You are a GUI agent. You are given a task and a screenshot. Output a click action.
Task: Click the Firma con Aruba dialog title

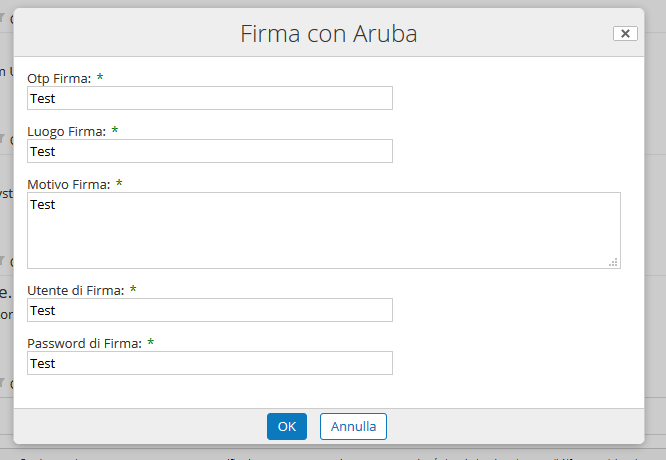[x=329, y=34]
